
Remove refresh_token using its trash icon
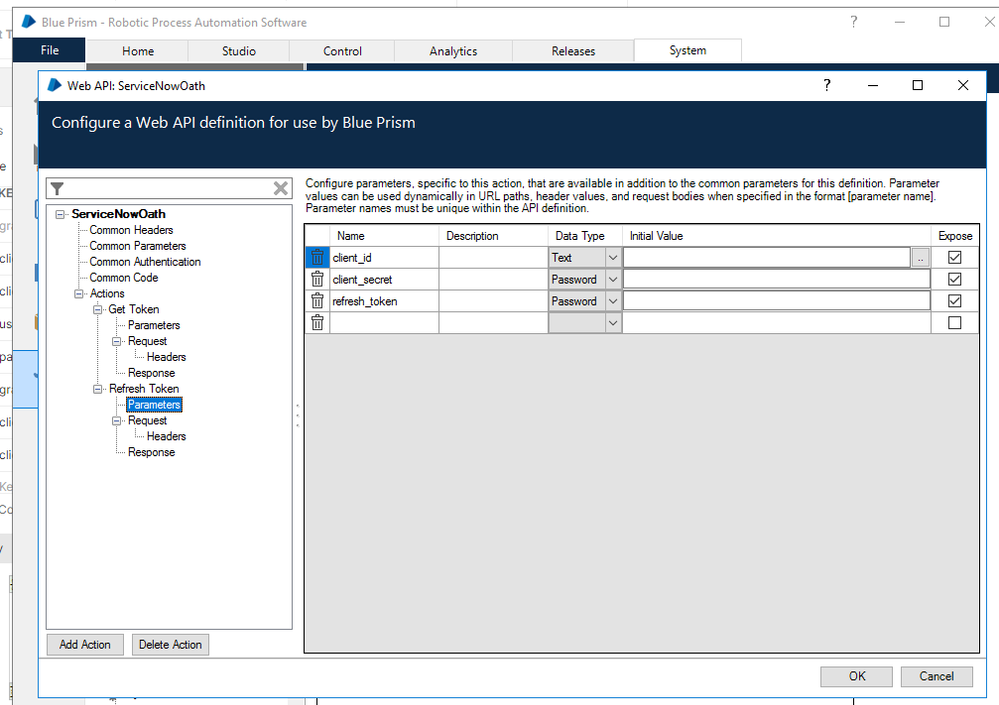[317, 301]
